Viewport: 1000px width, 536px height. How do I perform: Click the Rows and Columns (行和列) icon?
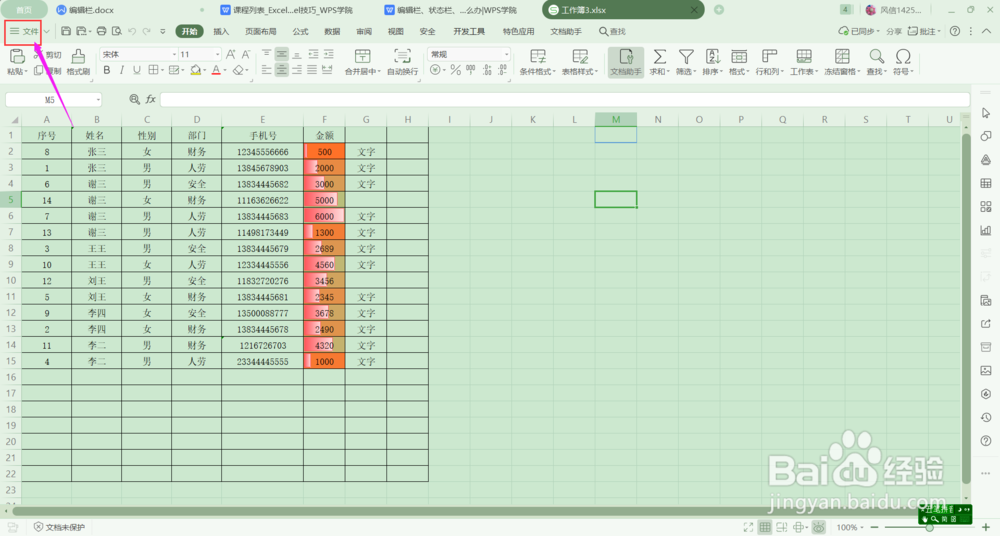(770, 57)
